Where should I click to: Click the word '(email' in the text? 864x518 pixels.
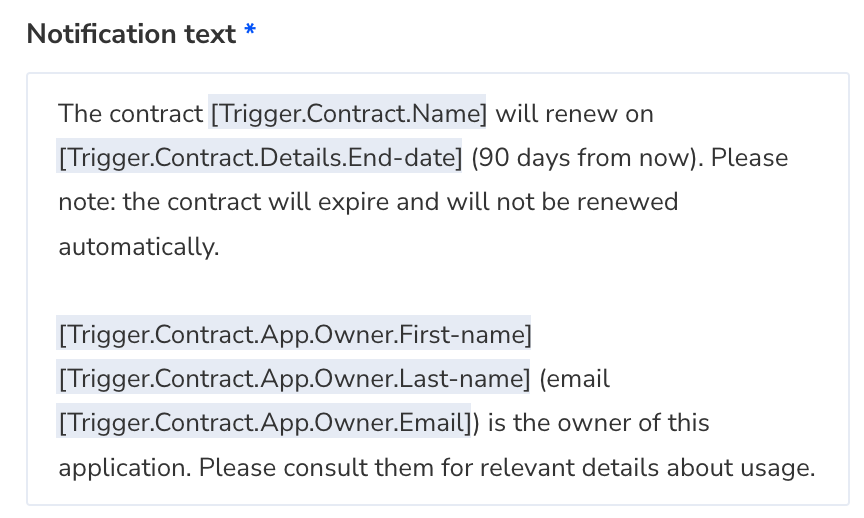point(575,379)
